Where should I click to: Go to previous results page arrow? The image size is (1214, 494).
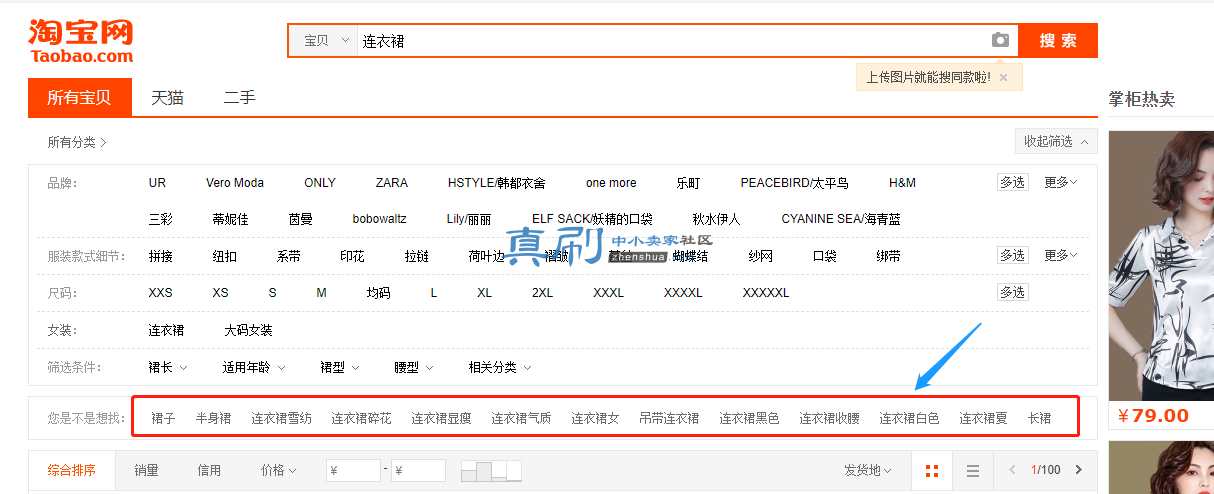point(1012,470)
